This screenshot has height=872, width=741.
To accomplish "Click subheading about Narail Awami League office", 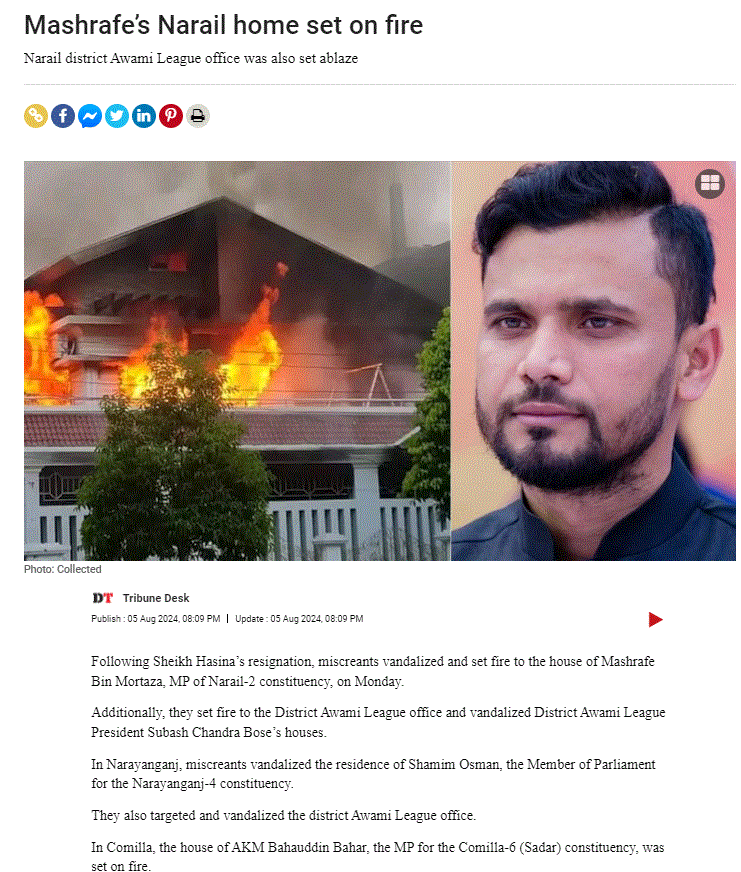I will coord(191,58).
